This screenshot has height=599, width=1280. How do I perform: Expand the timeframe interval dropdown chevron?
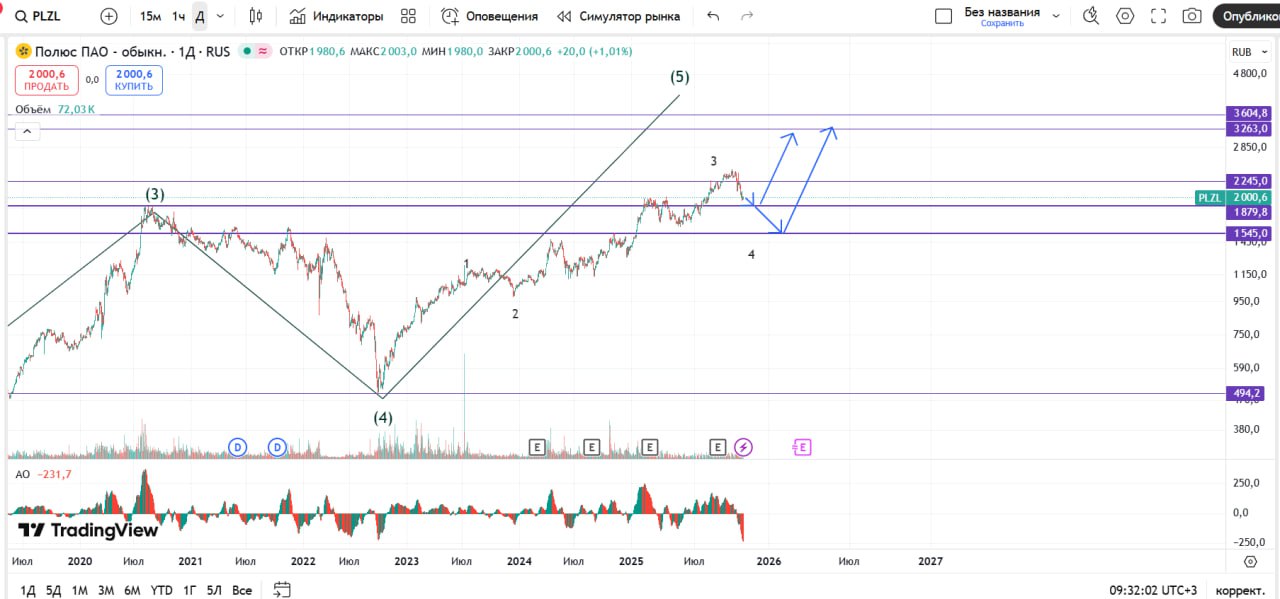point(221,16)
